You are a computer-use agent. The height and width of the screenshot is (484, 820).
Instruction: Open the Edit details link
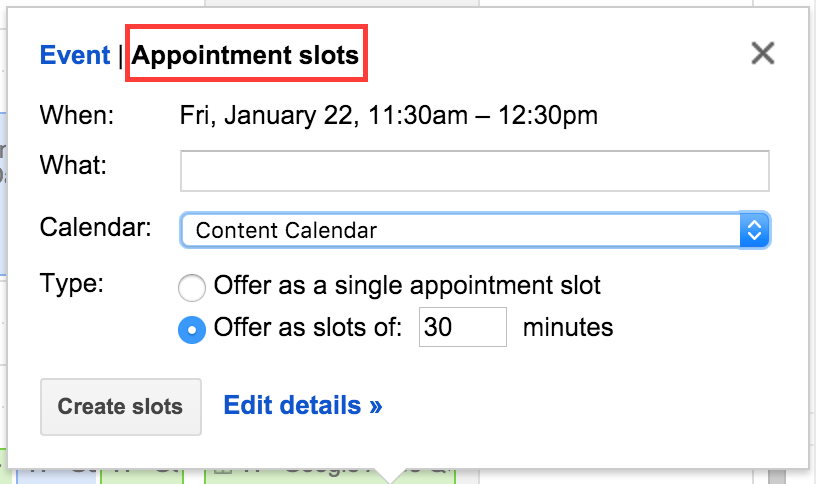[x=303, y=406]
